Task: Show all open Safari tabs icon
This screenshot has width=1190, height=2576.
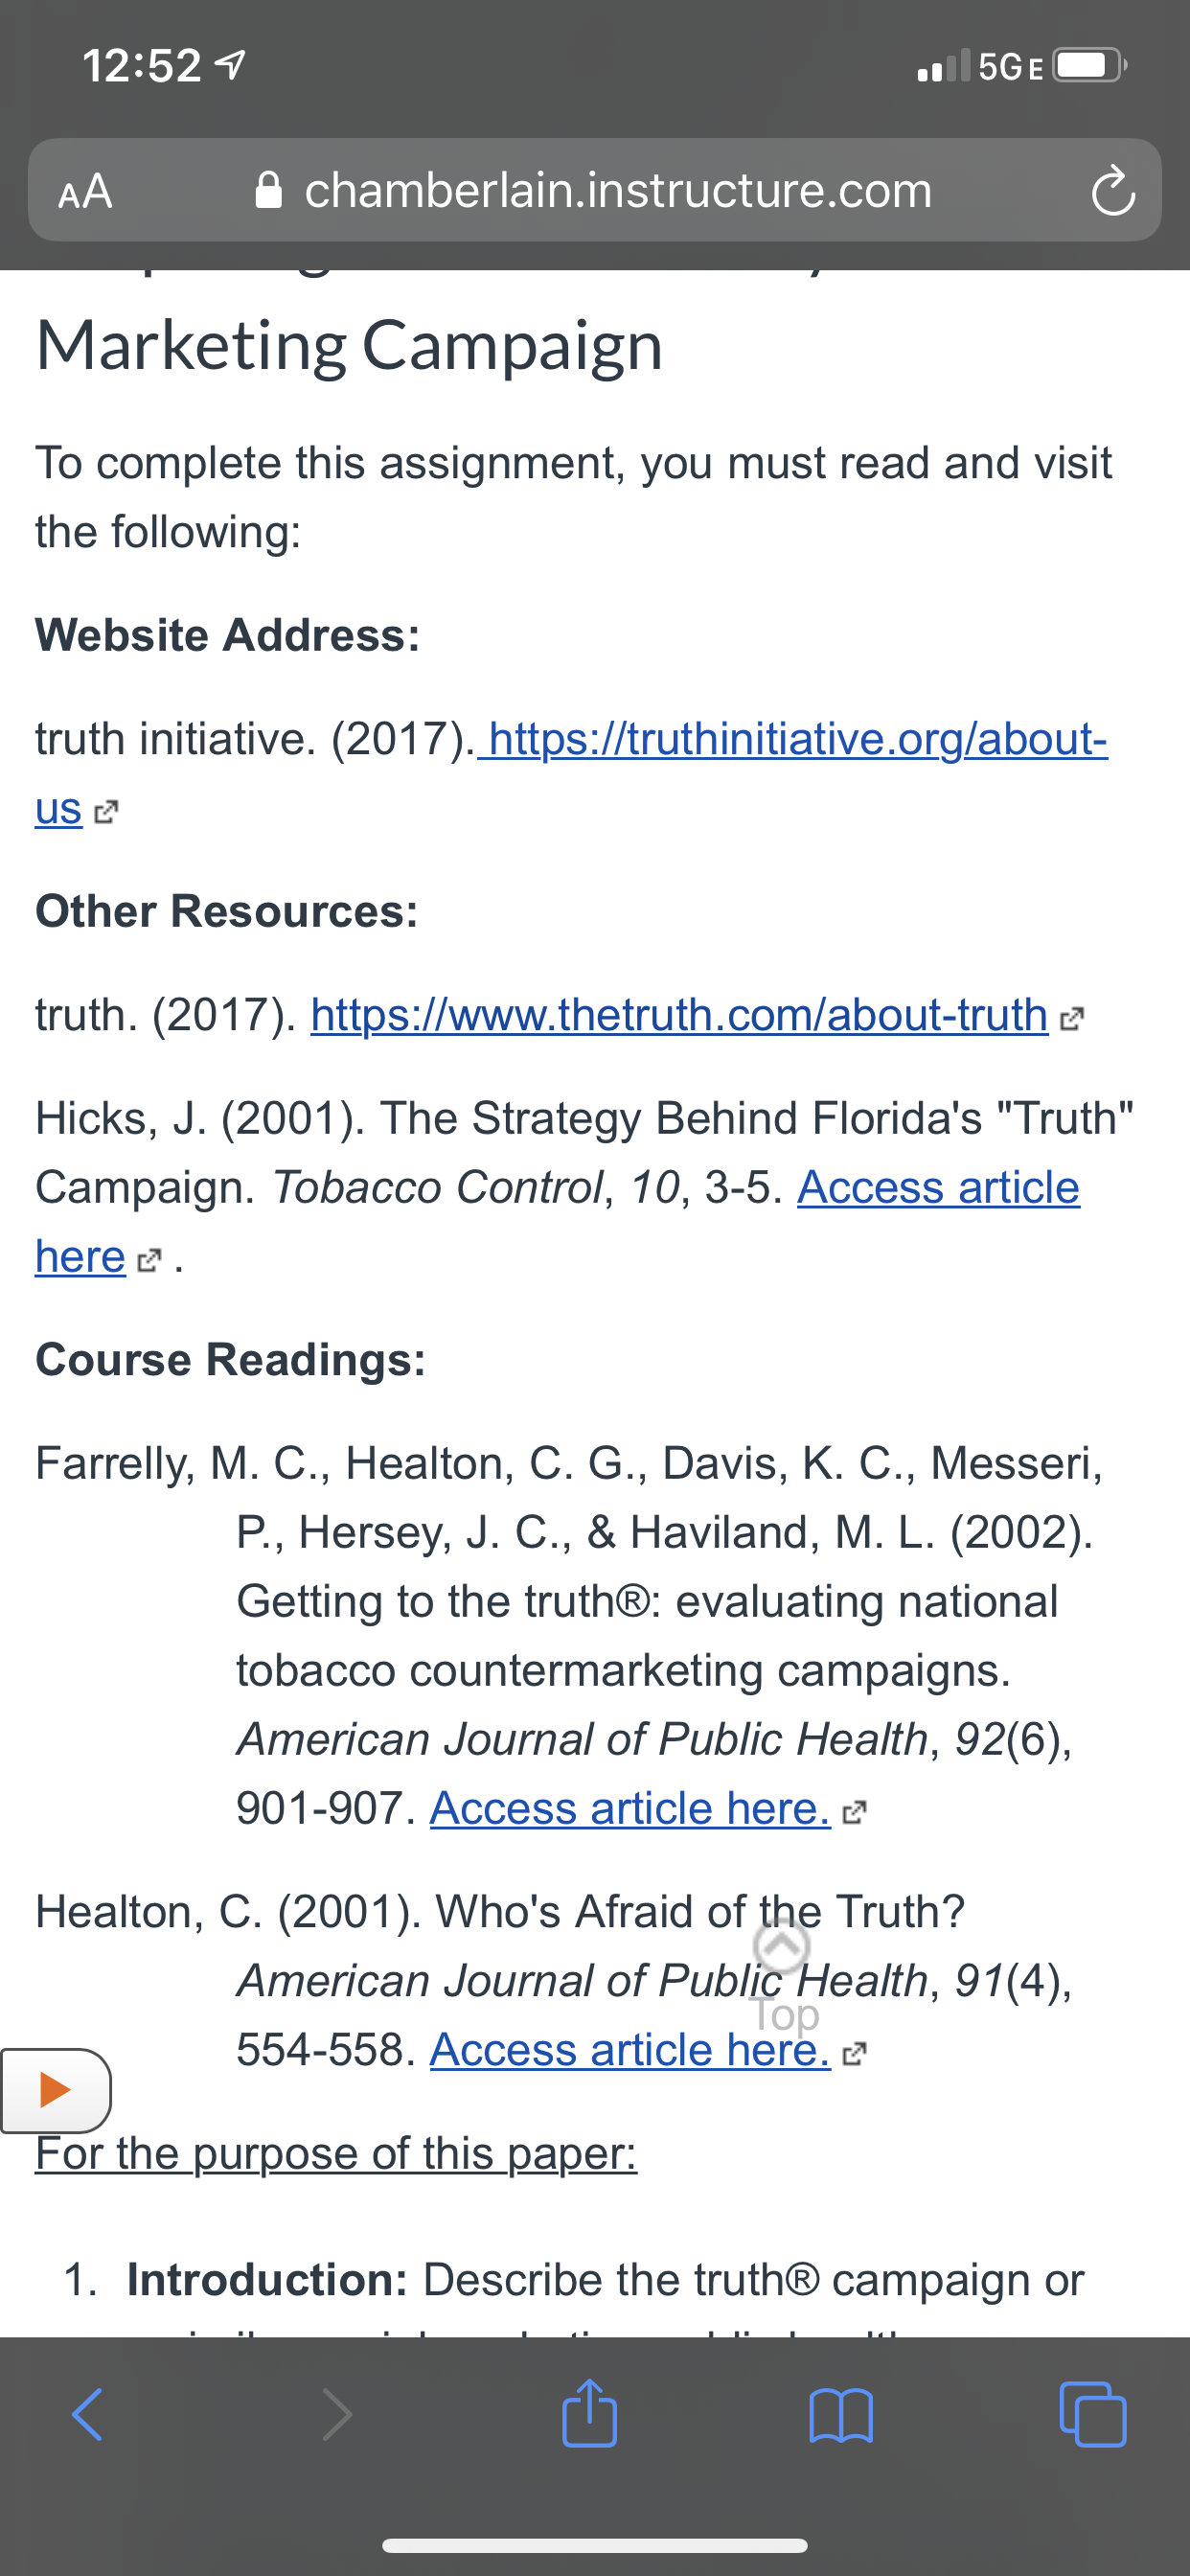Action: coord(1092,2414)
